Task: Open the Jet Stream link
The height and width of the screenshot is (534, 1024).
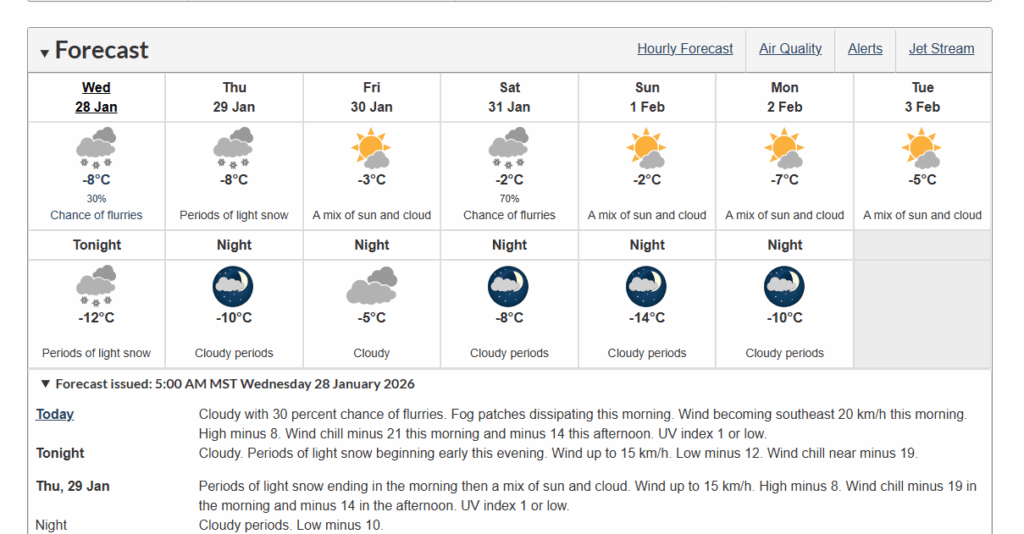Action: (941, 48)
